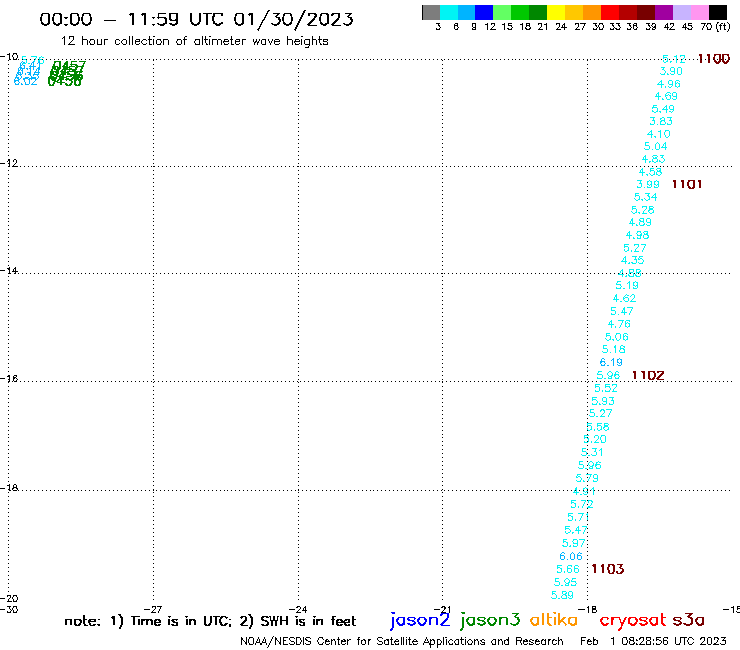Click the yellow swatch in the legend
This screenshot has height=650, width=740.
[556, 12]
